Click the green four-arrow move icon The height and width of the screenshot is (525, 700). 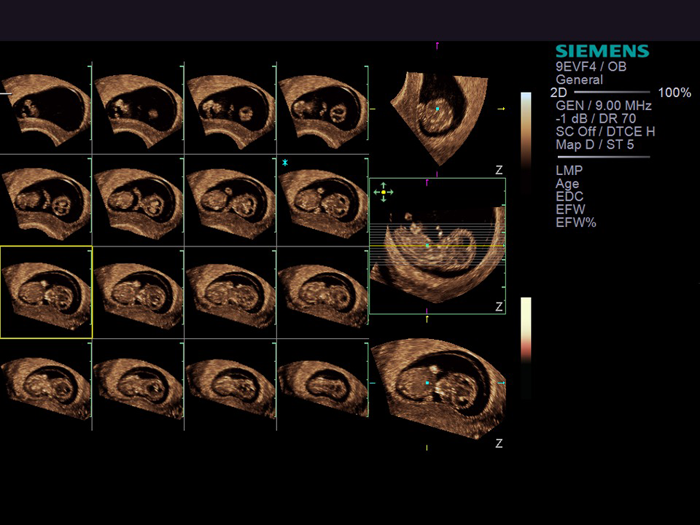tap(383, 192)
